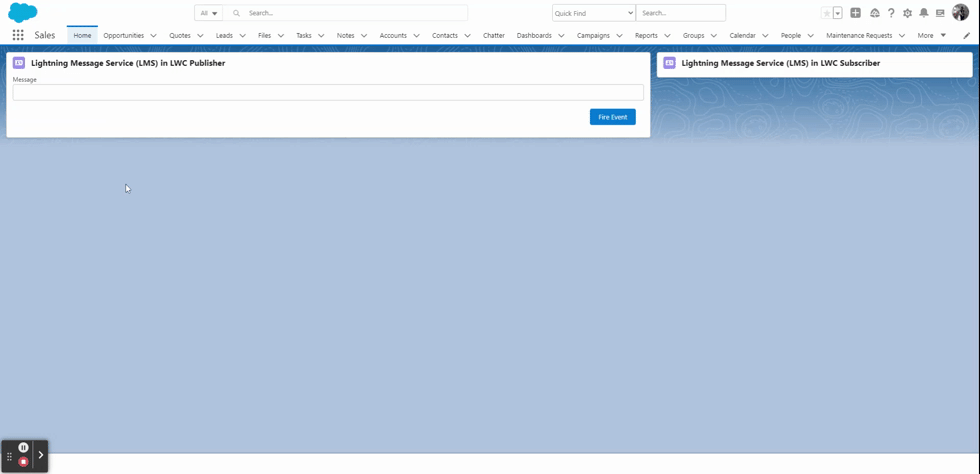Expand the Dashboards tab chevron

[x=561, y=36]
